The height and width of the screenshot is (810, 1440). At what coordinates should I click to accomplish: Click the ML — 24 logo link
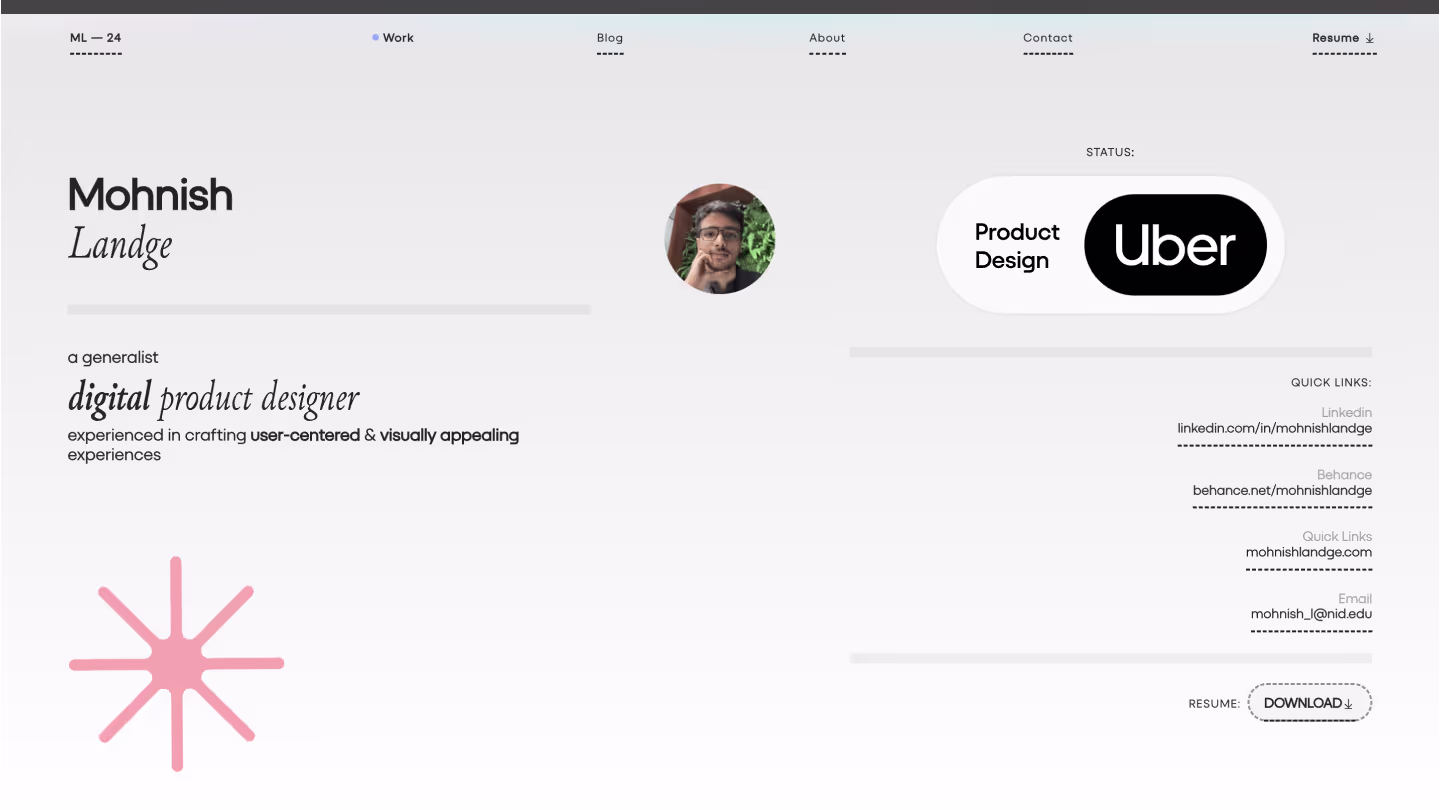point(95,38)
